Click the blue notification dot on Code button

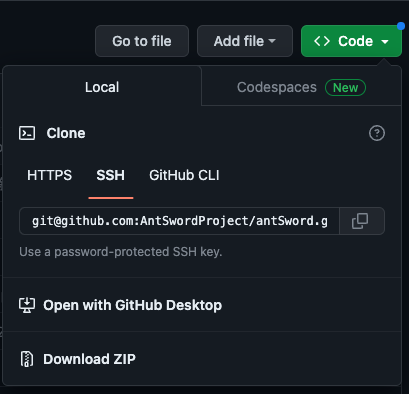(x=401, y=26)
